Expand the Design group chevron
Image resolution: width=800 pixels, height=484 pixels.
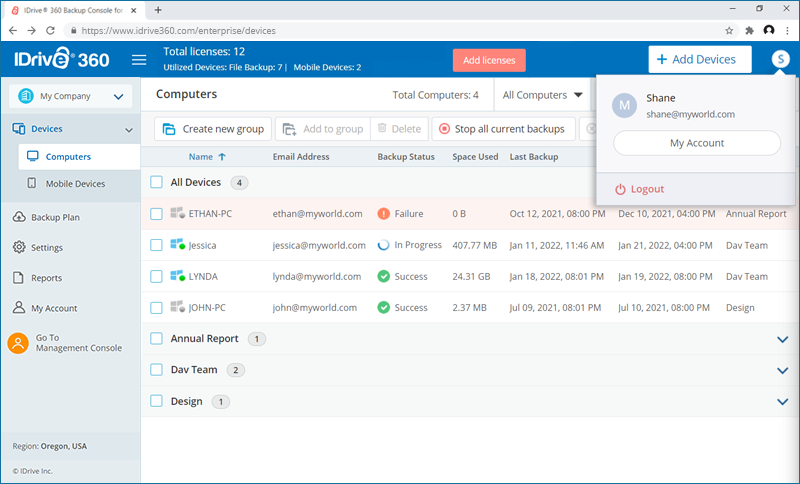[x=782, y=402]
